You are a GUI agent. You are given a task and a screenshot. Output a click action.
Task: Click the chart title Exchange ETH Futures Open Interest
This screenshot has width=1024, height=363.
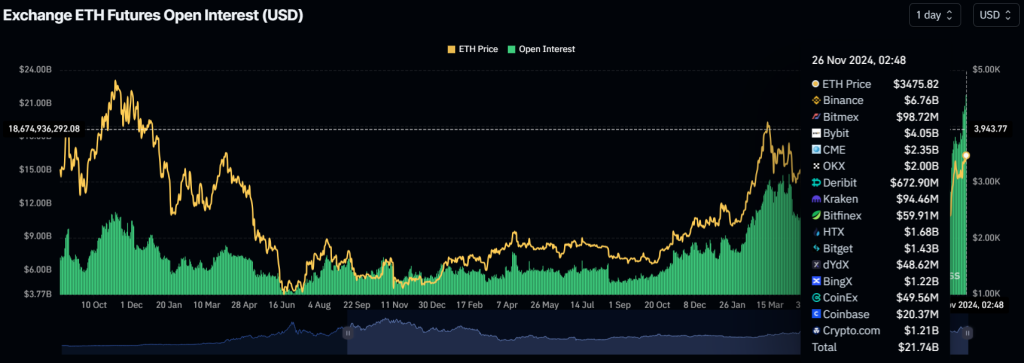tap(153, 16)
